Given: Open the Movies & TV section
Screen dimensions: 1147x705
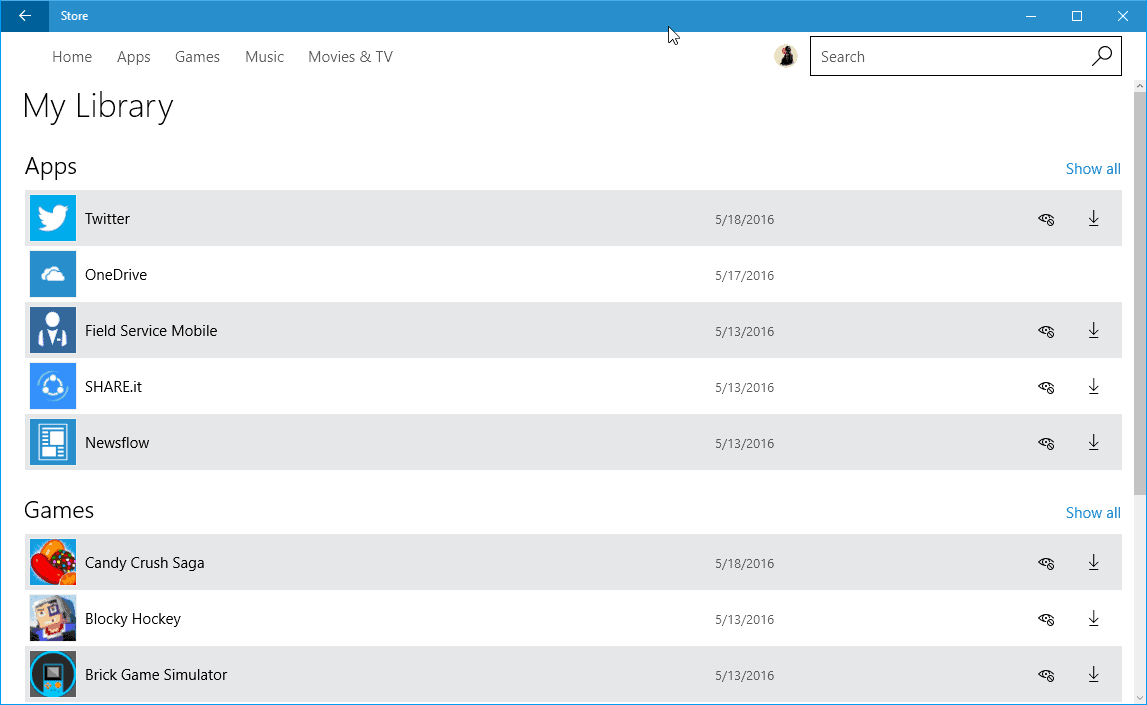Looking at the screenshot, I should coord(350,56).
